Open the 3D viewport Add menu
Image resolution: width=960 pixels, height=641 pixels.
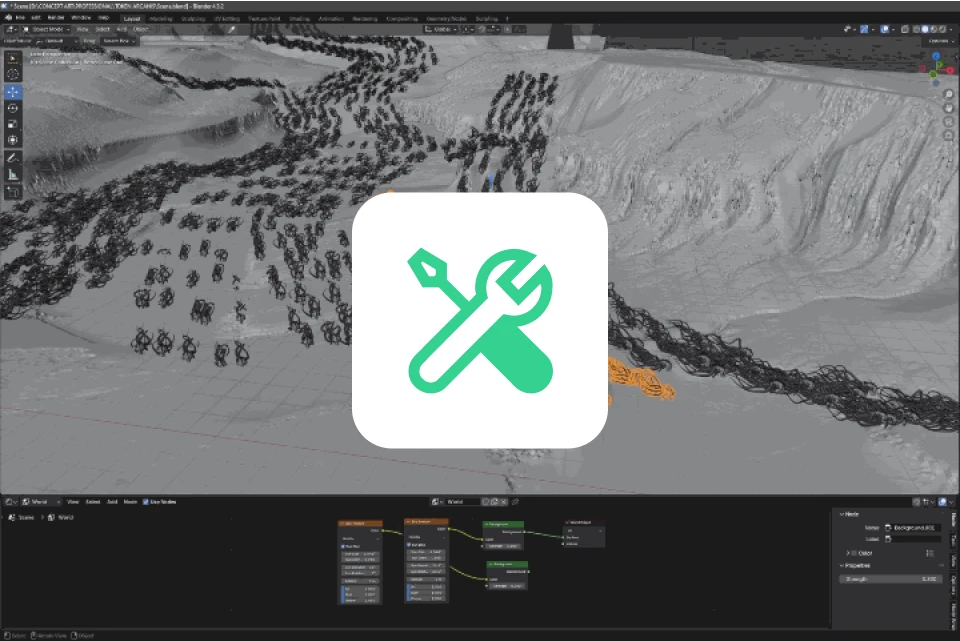pyautogui.click(x=122, y=29)
